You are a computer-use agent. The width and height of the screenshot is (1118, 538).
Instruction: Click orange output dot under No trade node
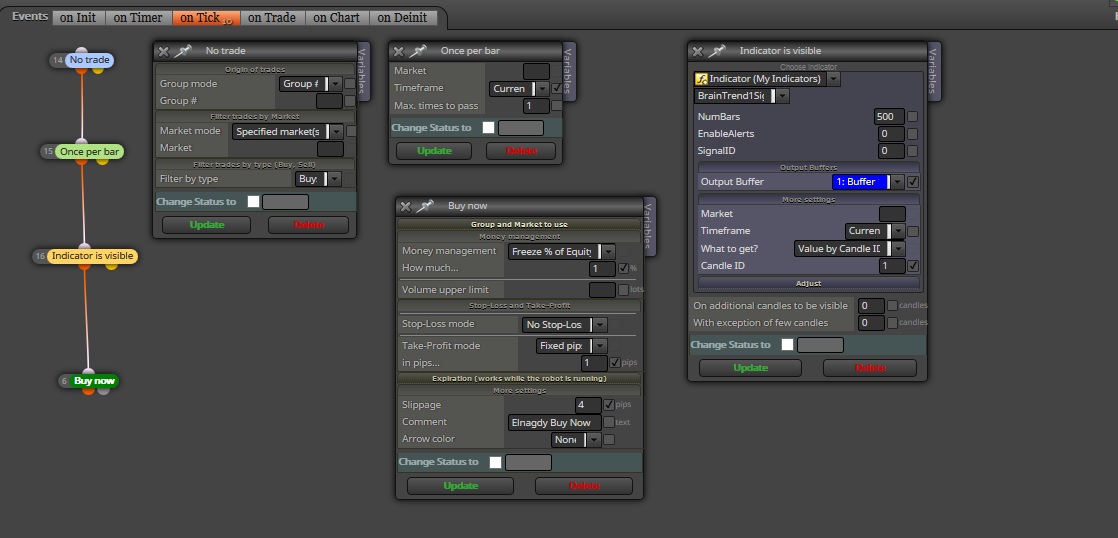(81, 70)
